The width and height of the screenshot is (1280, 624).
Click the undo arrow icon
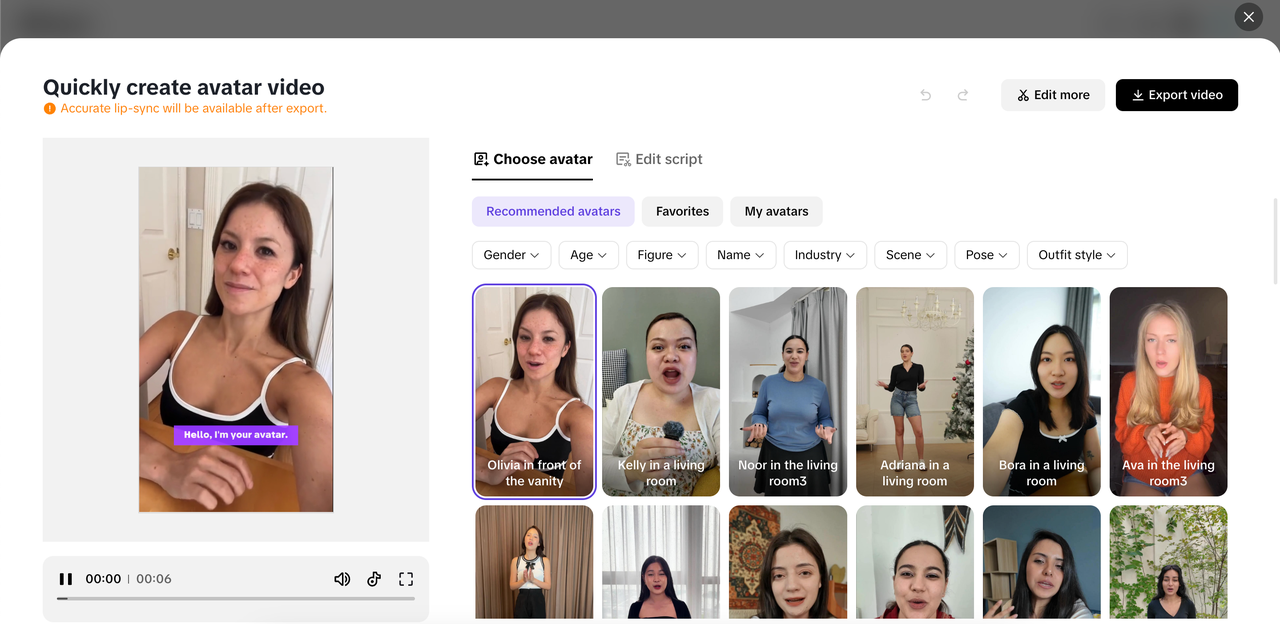click(925, 95)
